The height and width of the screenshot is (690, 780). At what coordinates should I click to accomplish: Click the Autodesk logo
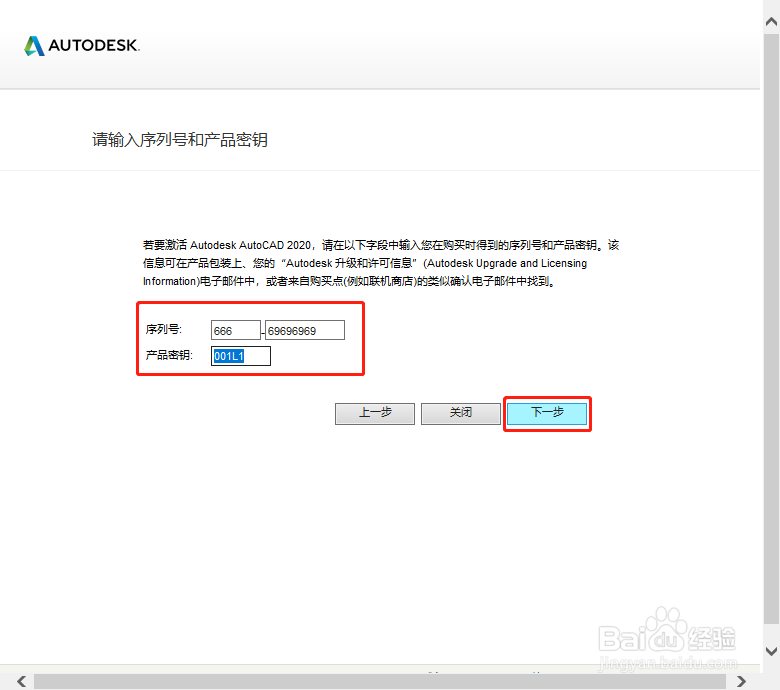[x=82, y=46]
